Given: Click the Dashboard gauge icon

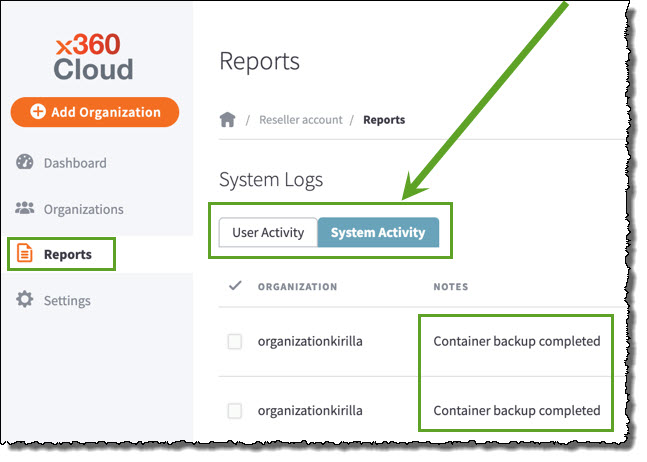Looking at the screenshot, I should coord(24,162).
